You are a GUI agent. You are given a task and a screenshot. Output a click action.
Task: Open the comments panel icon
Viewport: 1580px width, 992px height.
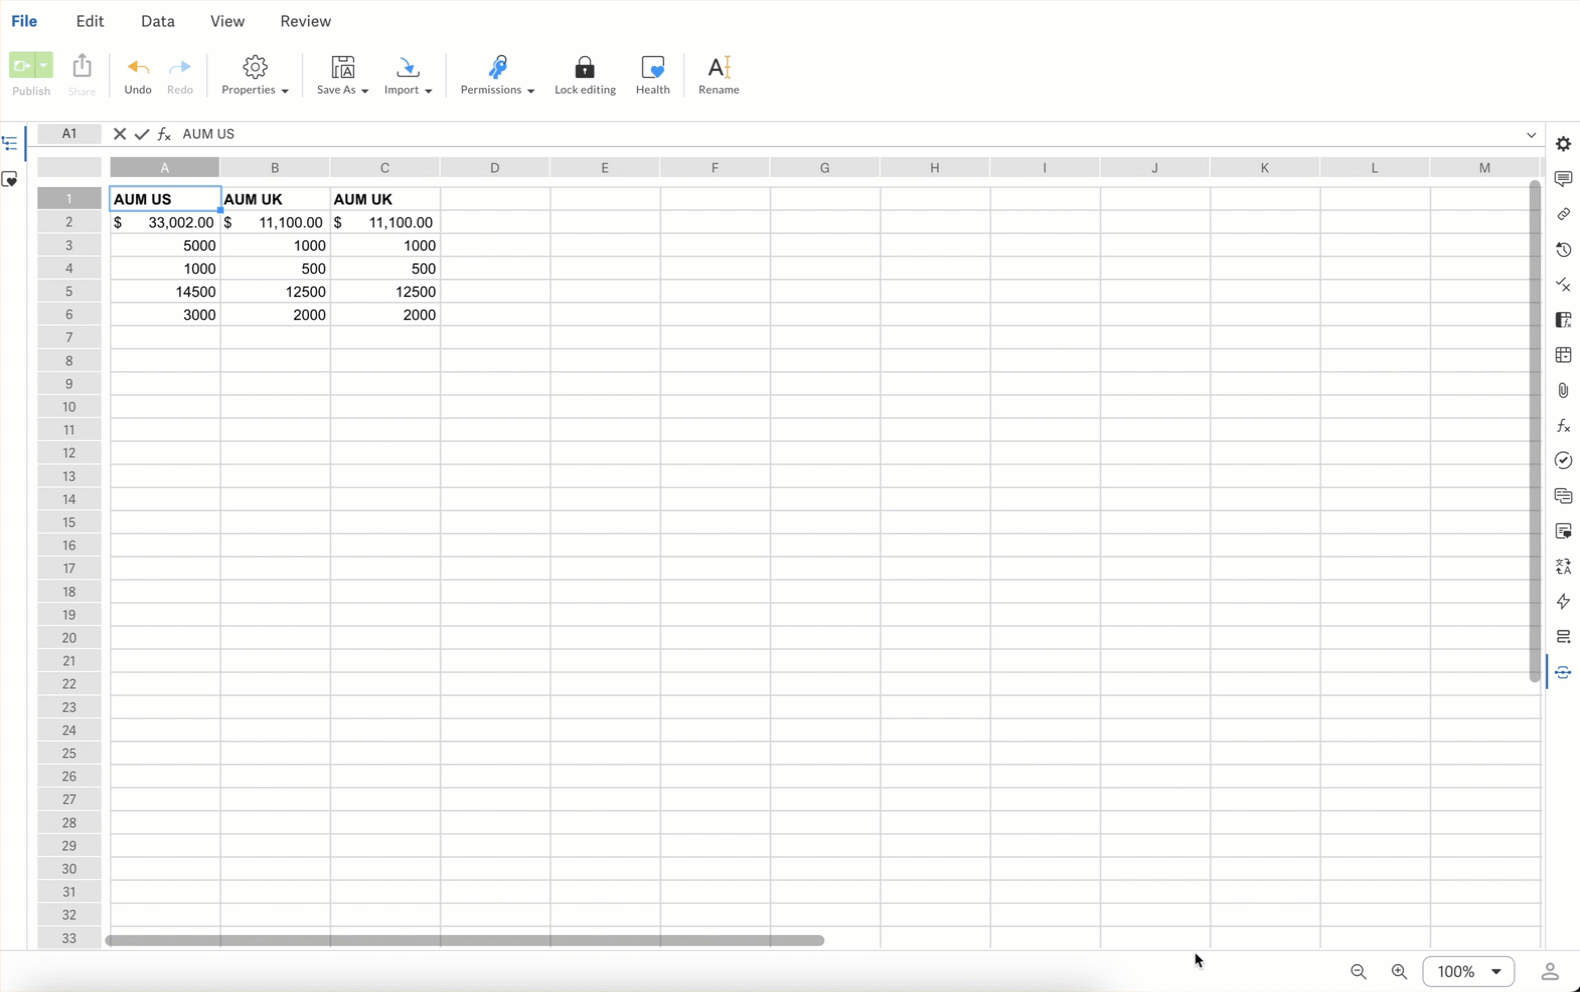tap(1564, 179)
